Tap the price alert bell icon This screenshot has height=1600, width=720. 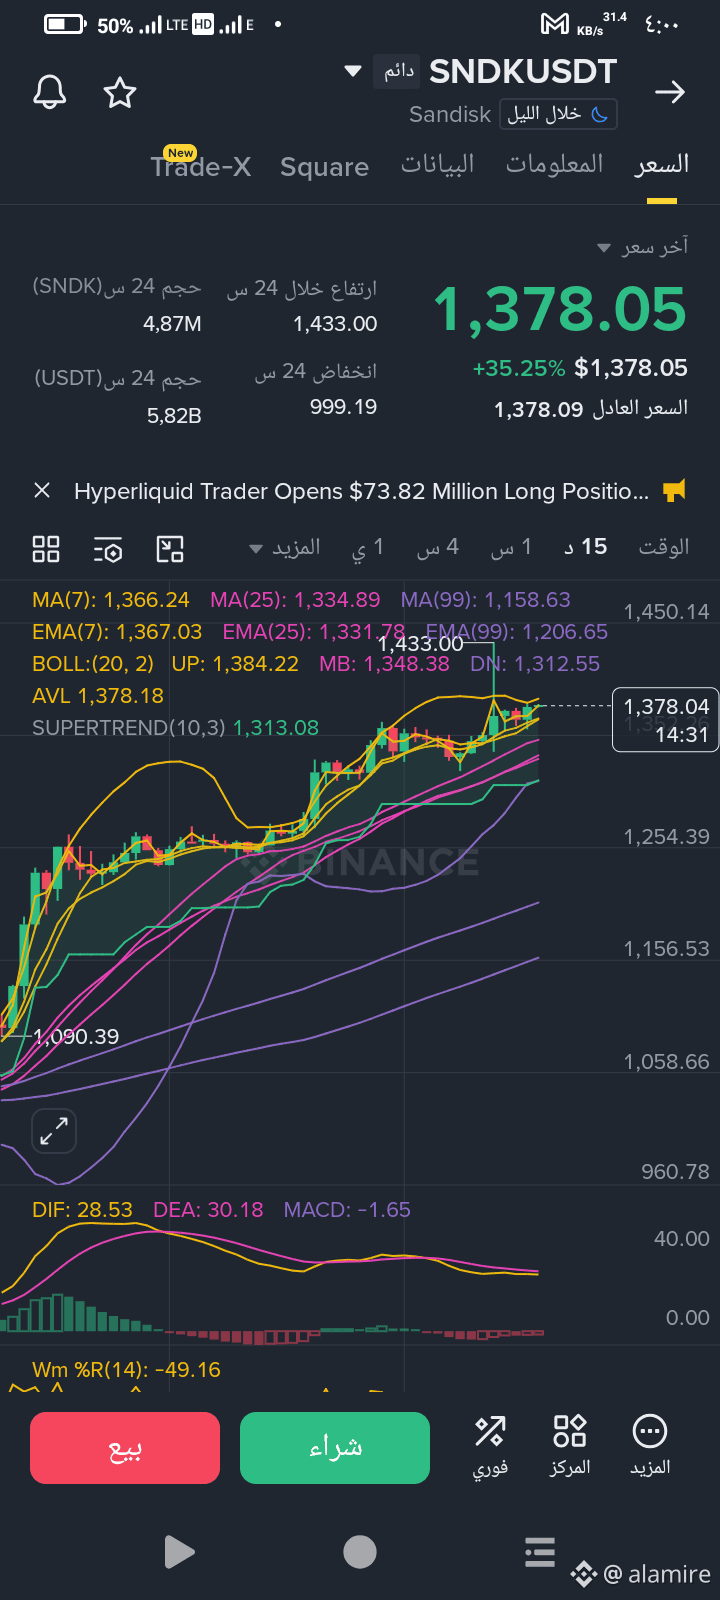point(50,93)
